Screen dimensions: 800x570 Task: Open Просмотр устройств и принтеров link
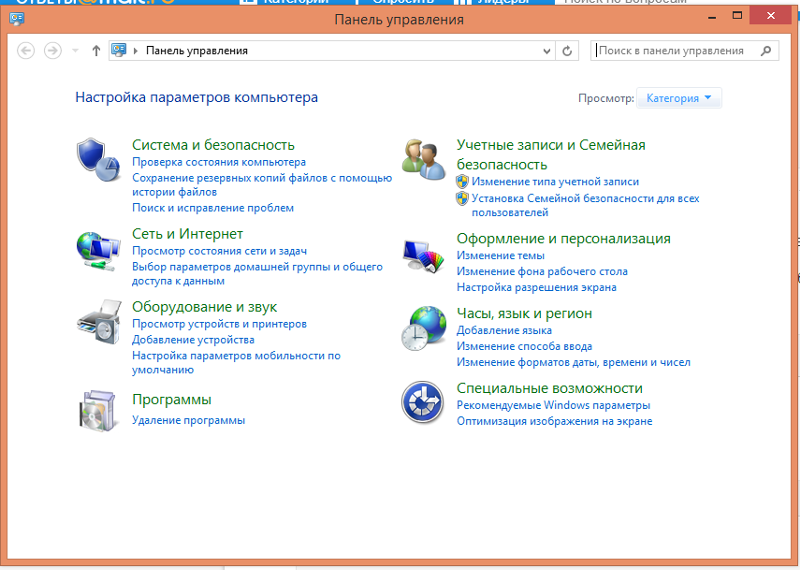219,324
